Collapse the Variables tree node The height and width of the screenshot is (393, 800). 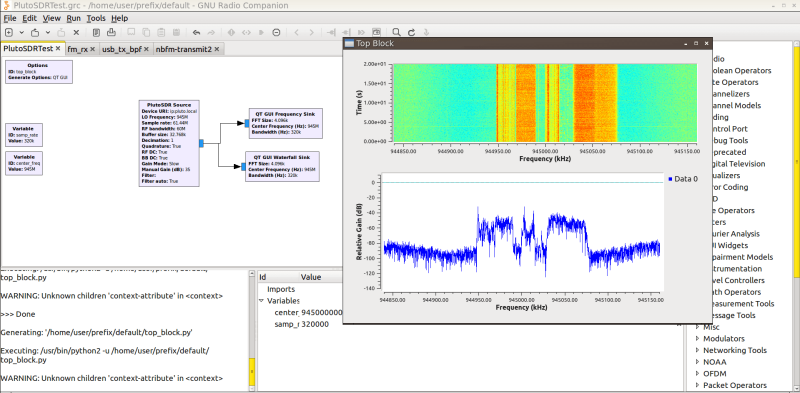click(261, 301)
